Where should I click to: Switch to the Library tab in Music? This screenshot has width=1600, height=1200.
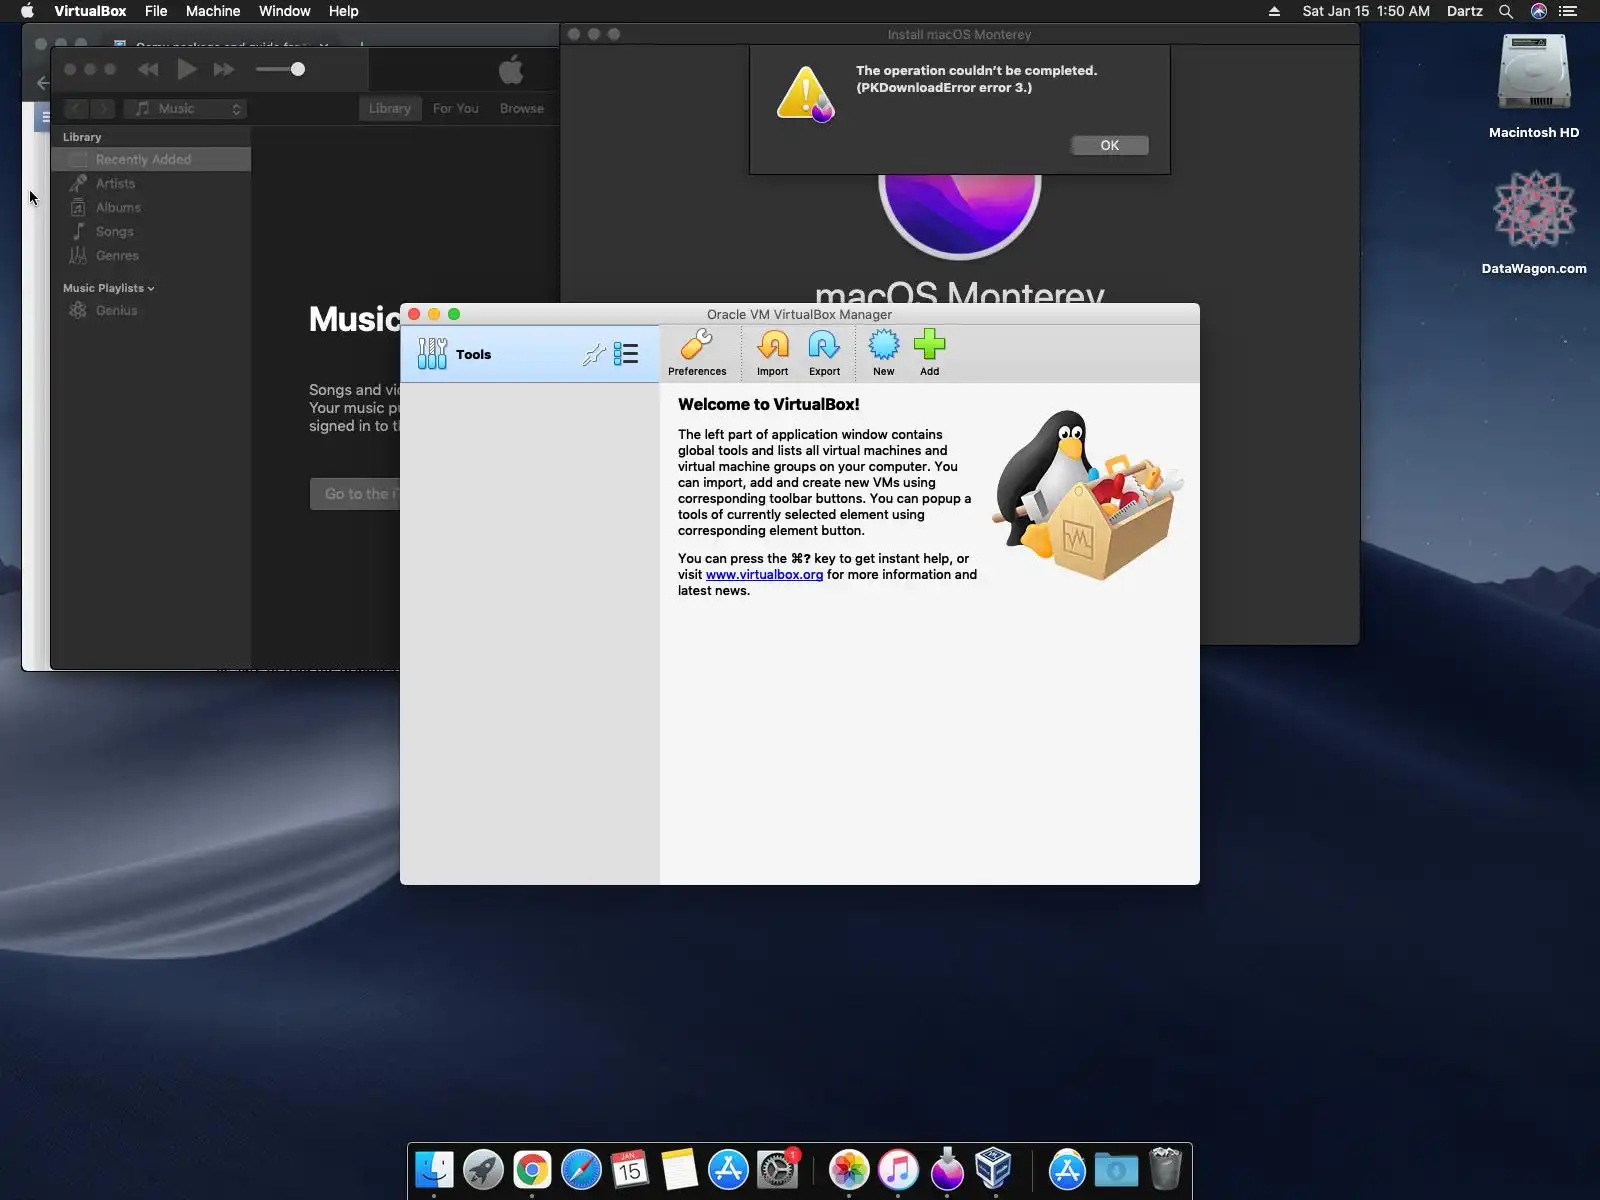[389, 108]
